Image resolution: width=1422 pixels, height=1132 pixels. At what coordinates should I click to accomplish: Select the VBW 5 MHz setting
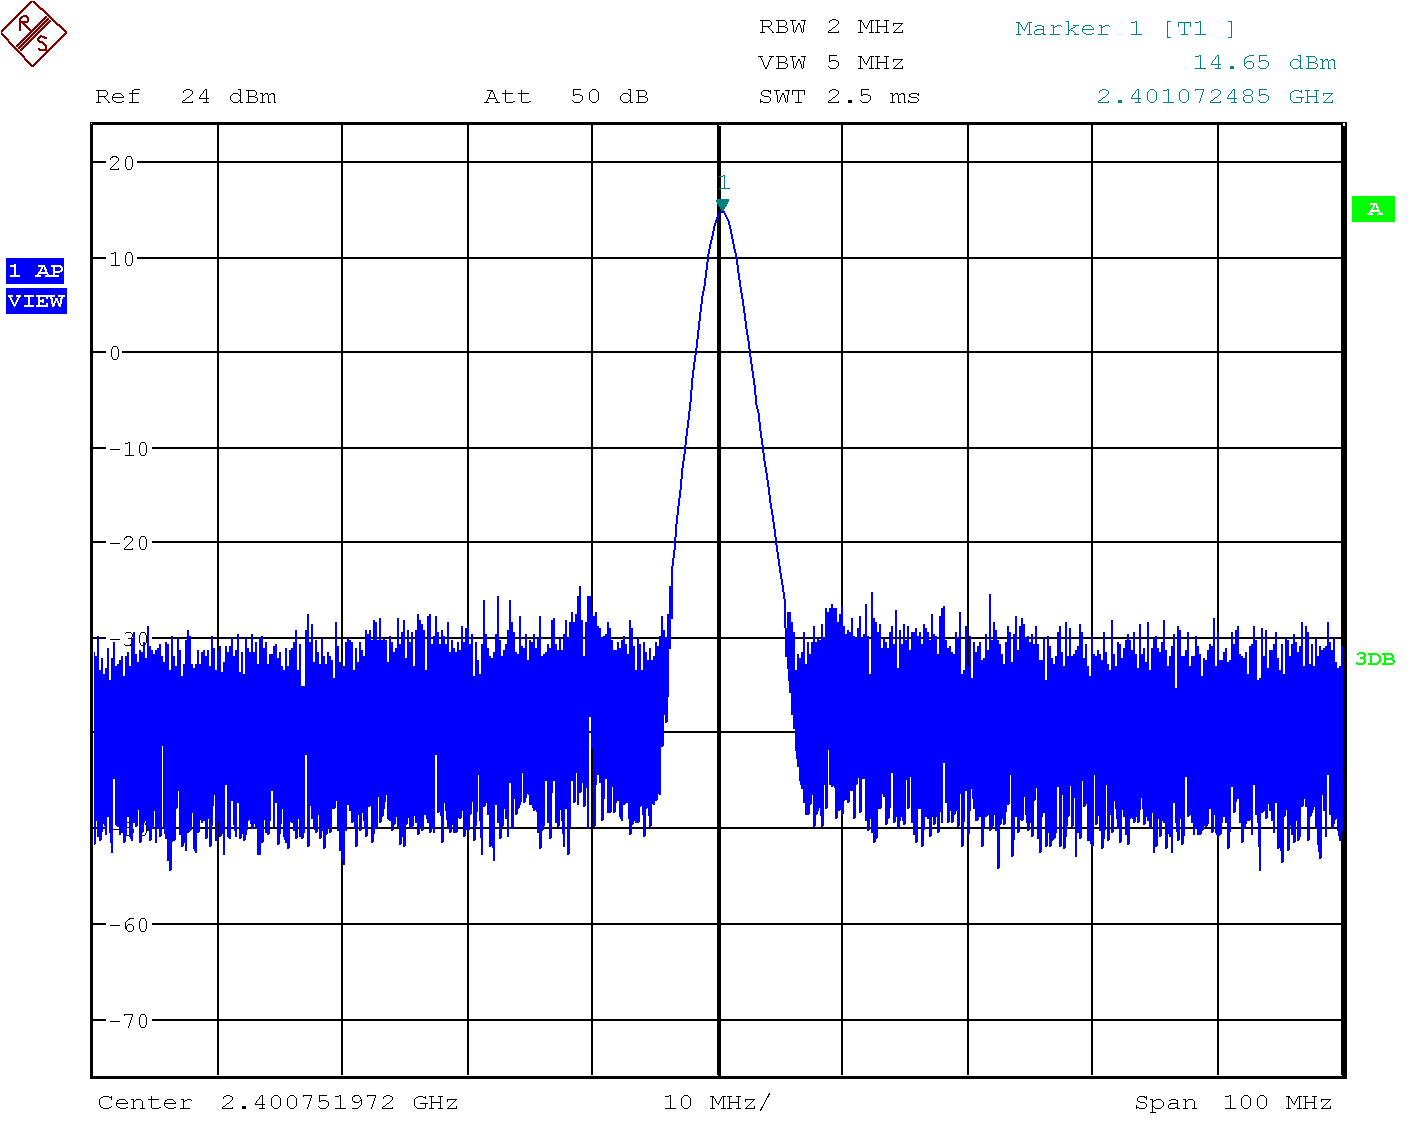coord(831,63)
